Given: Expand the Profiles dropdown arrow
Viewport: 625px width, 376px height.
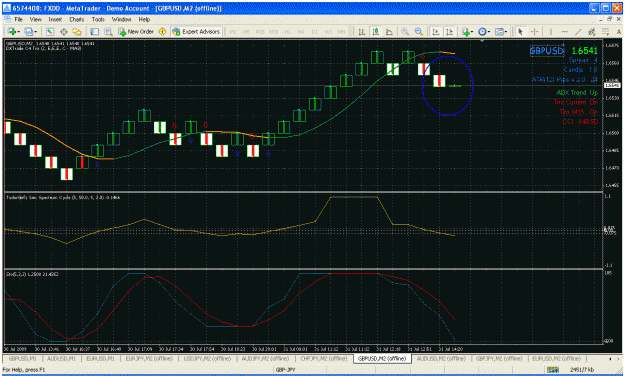Looking at the screenshot, I should pyautogui.click(x=35, y=31).
